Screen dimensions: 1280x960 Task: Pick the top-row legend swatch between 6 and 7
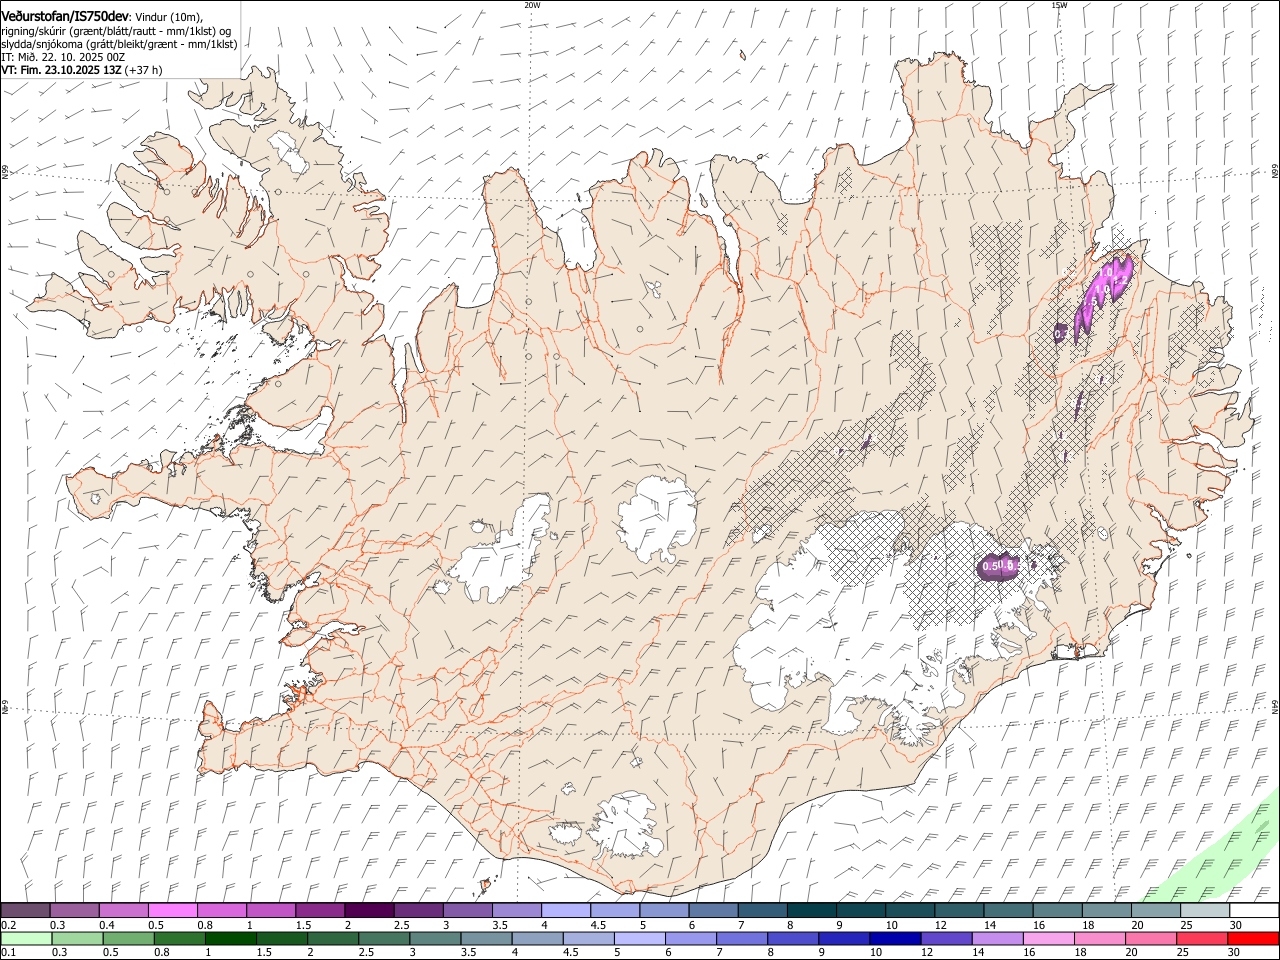point(712,910)
